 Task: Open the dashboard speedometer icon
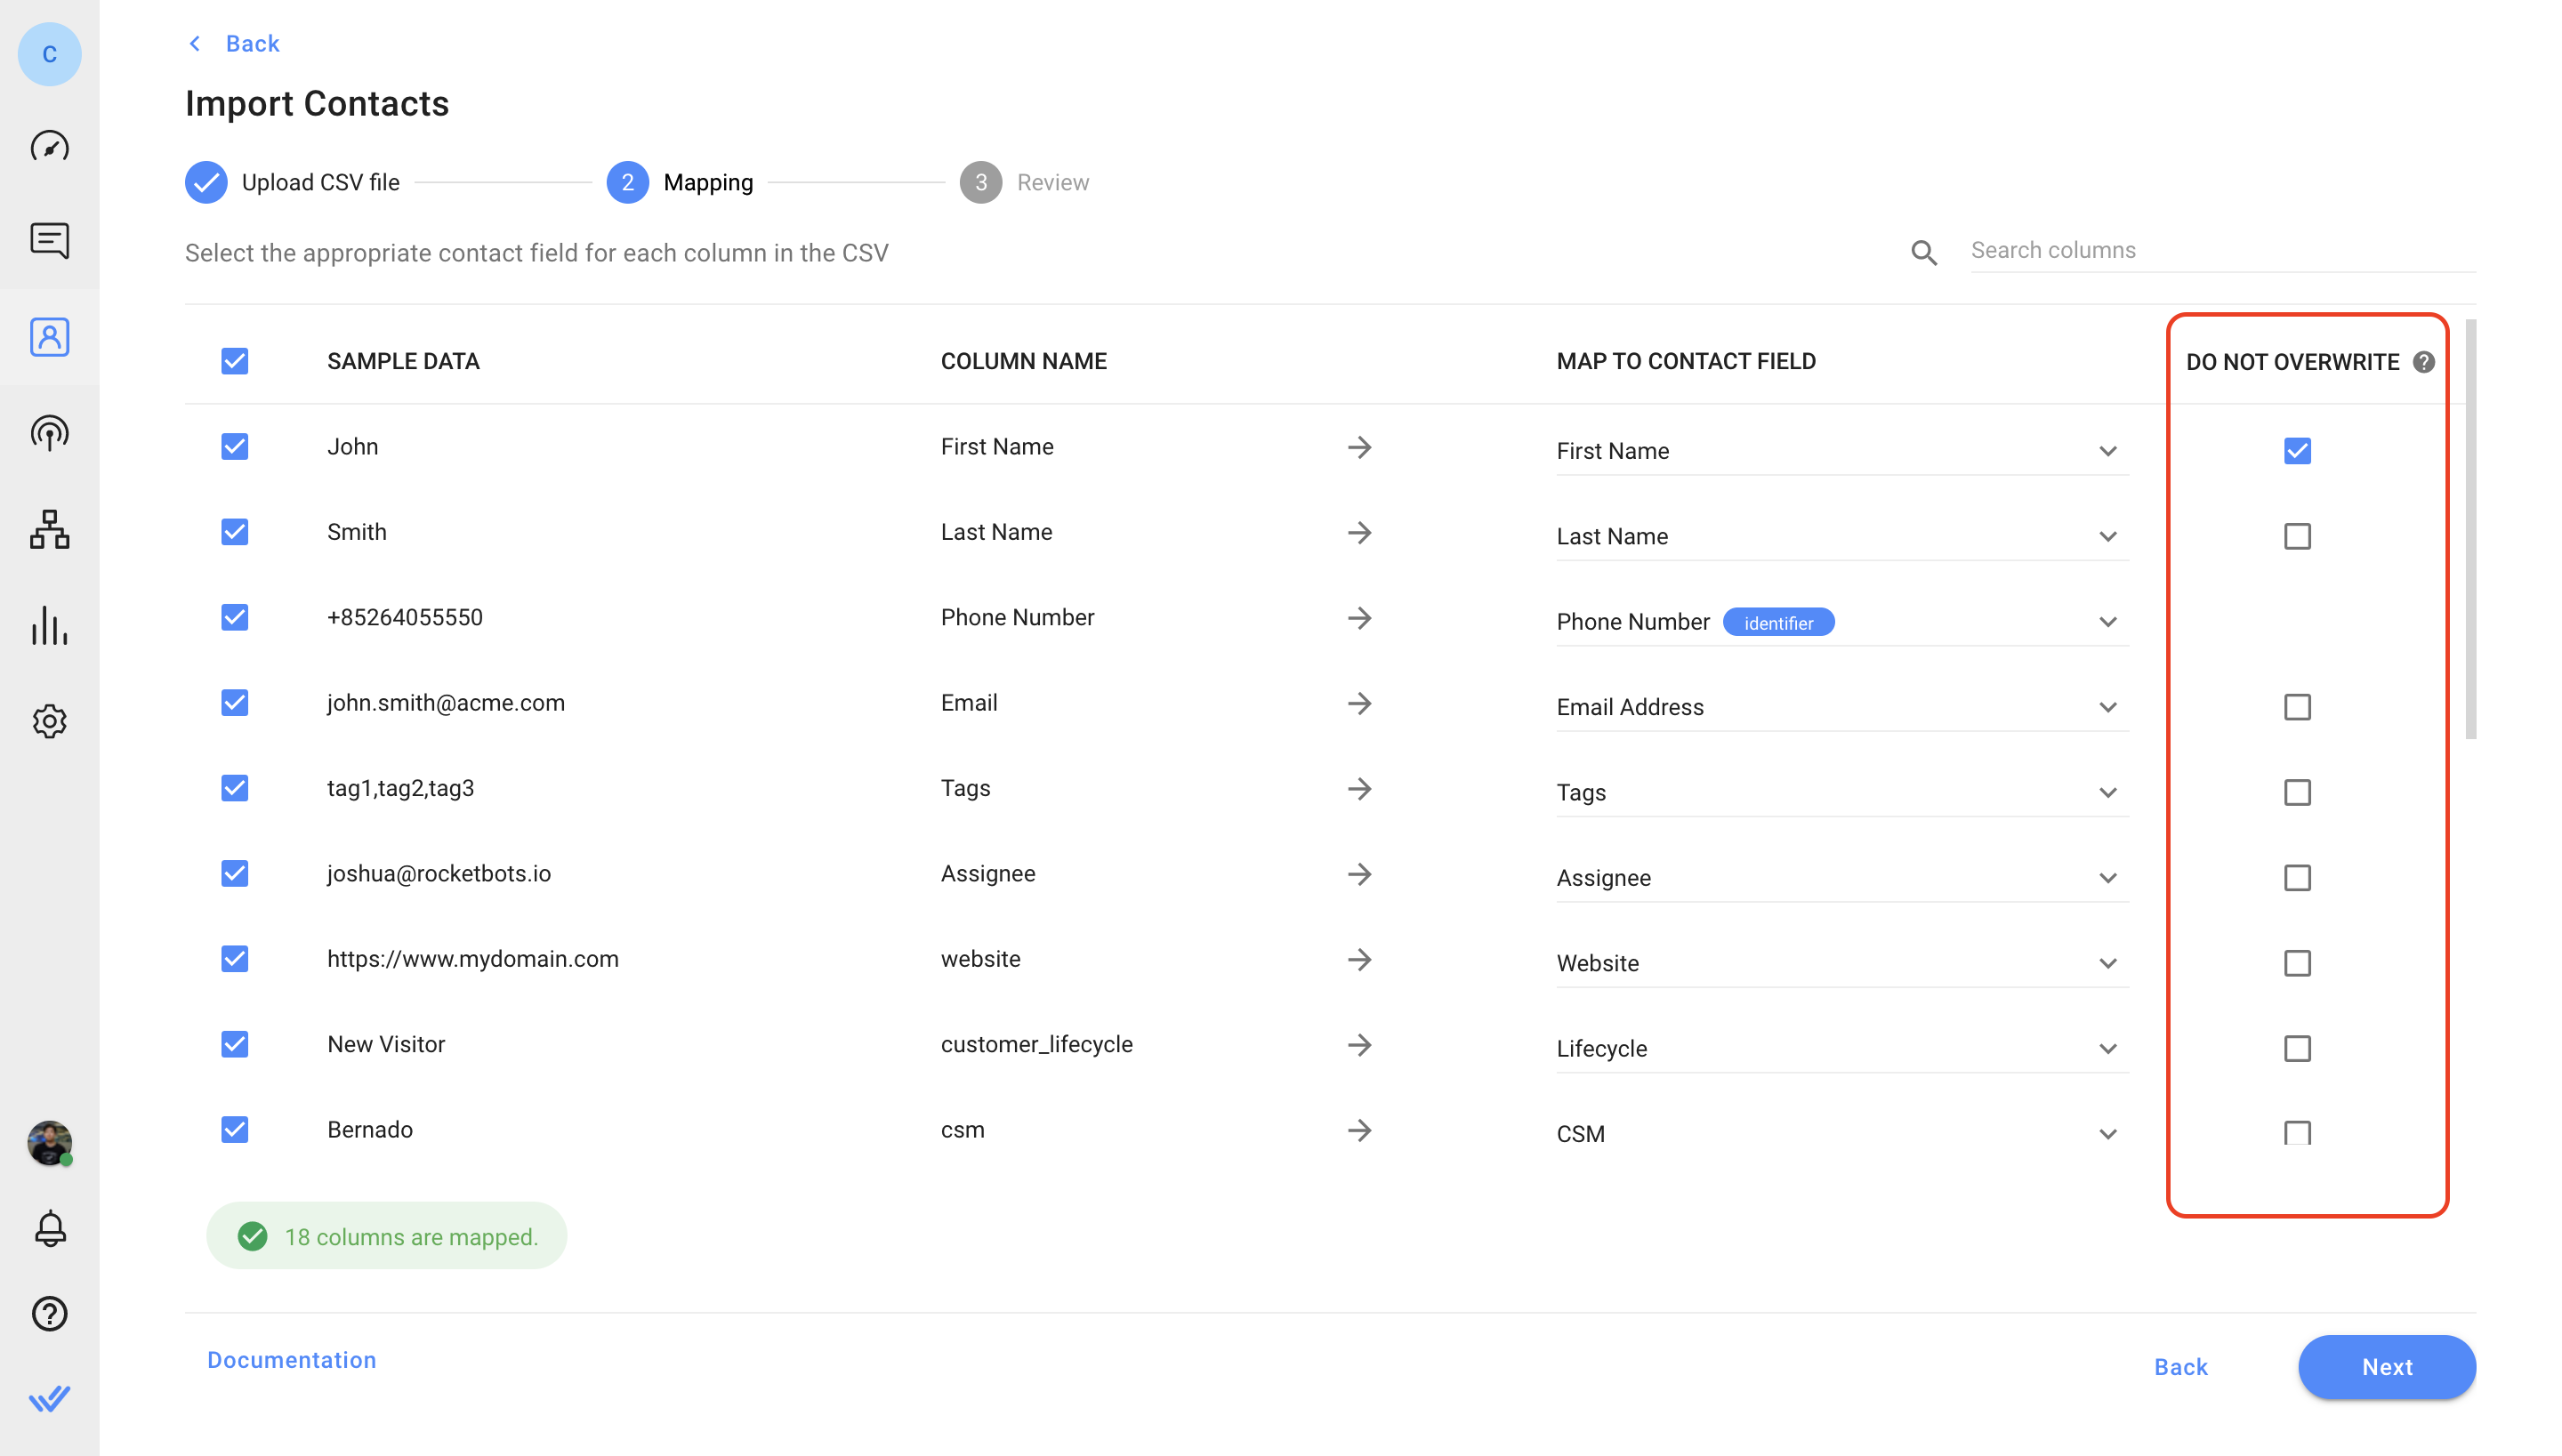(49, 147)
